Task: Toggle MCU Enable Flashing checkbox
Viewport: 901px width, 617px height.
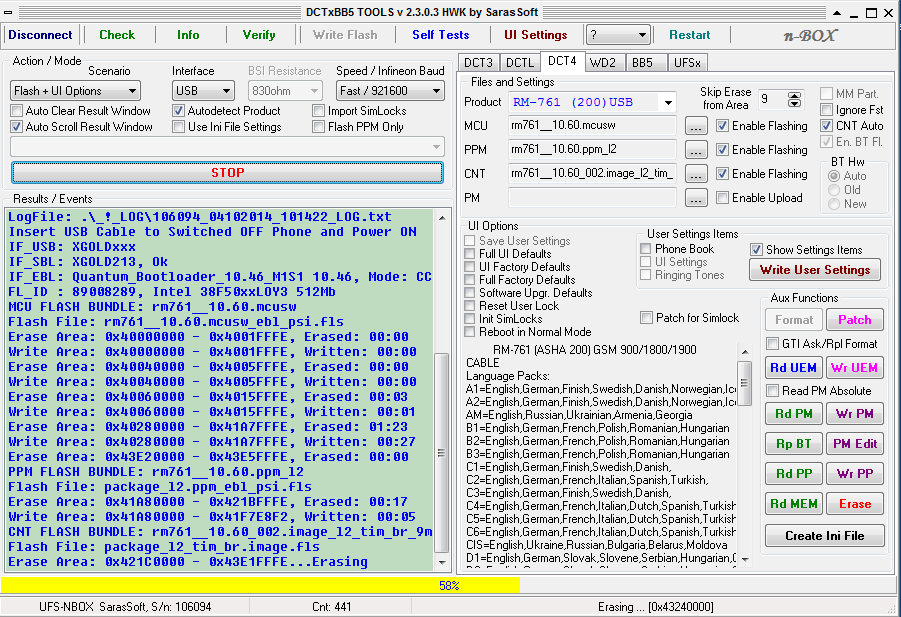Action: point(723,126)
